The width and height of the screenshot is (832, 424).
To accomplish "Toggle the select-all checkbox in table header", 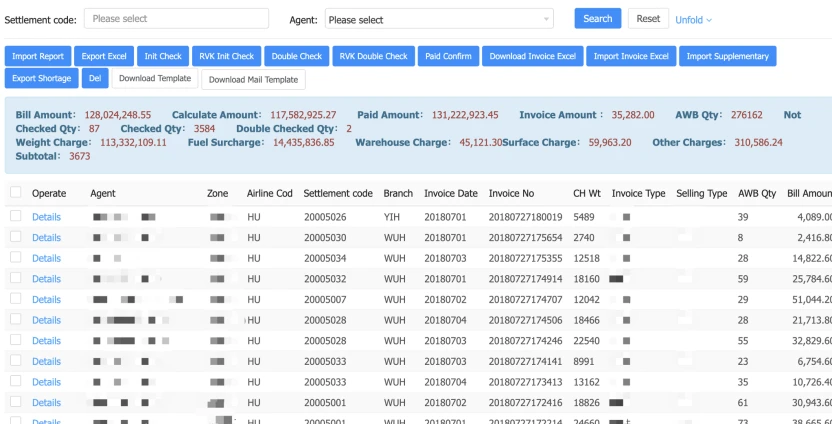I will tap(15, 192).
